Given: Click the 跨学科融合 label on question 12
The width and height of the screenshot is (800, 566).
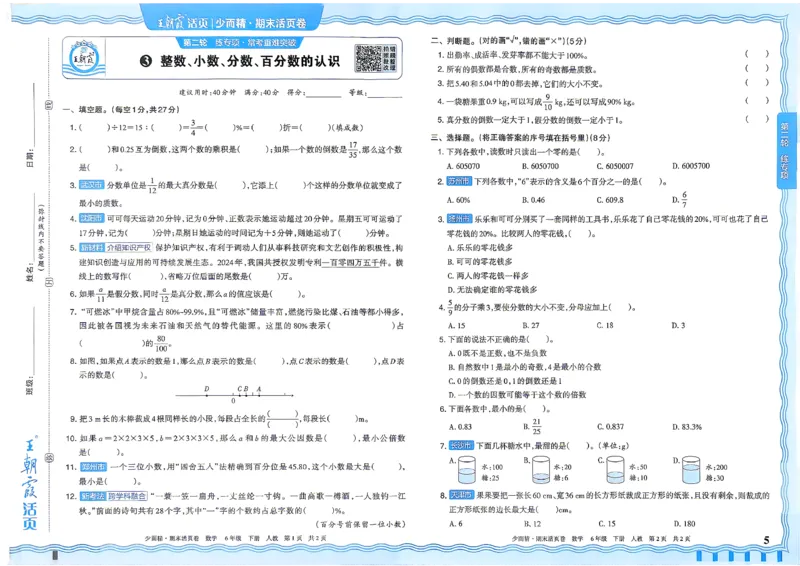Looking at the screenshot, I should pos(127,496).
